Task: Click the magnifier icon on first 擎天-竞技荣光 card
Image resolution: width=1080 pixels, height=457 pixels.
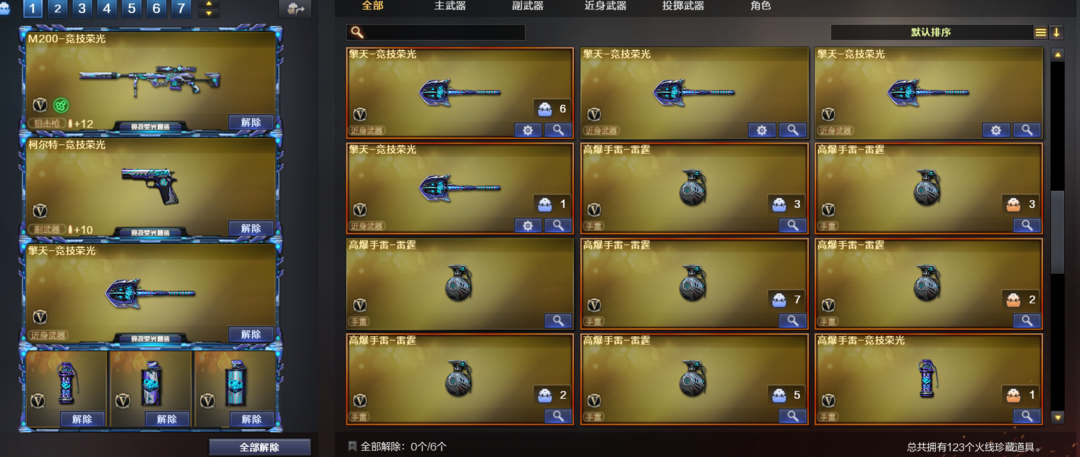Action: pyautogui.click(x=558, y=130)
